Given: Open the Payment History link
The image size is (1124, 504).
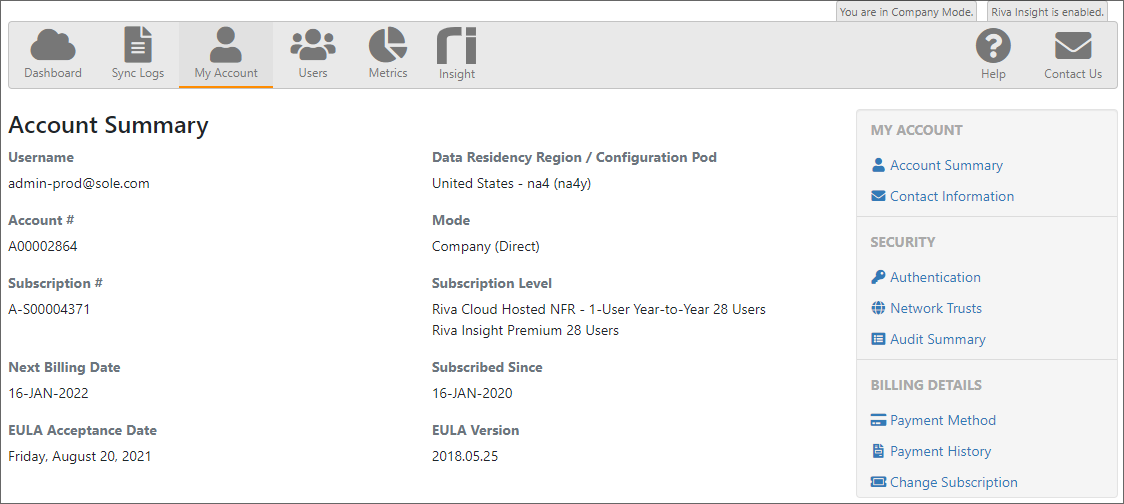Looking at the screenshot, I should click(940, 451).
